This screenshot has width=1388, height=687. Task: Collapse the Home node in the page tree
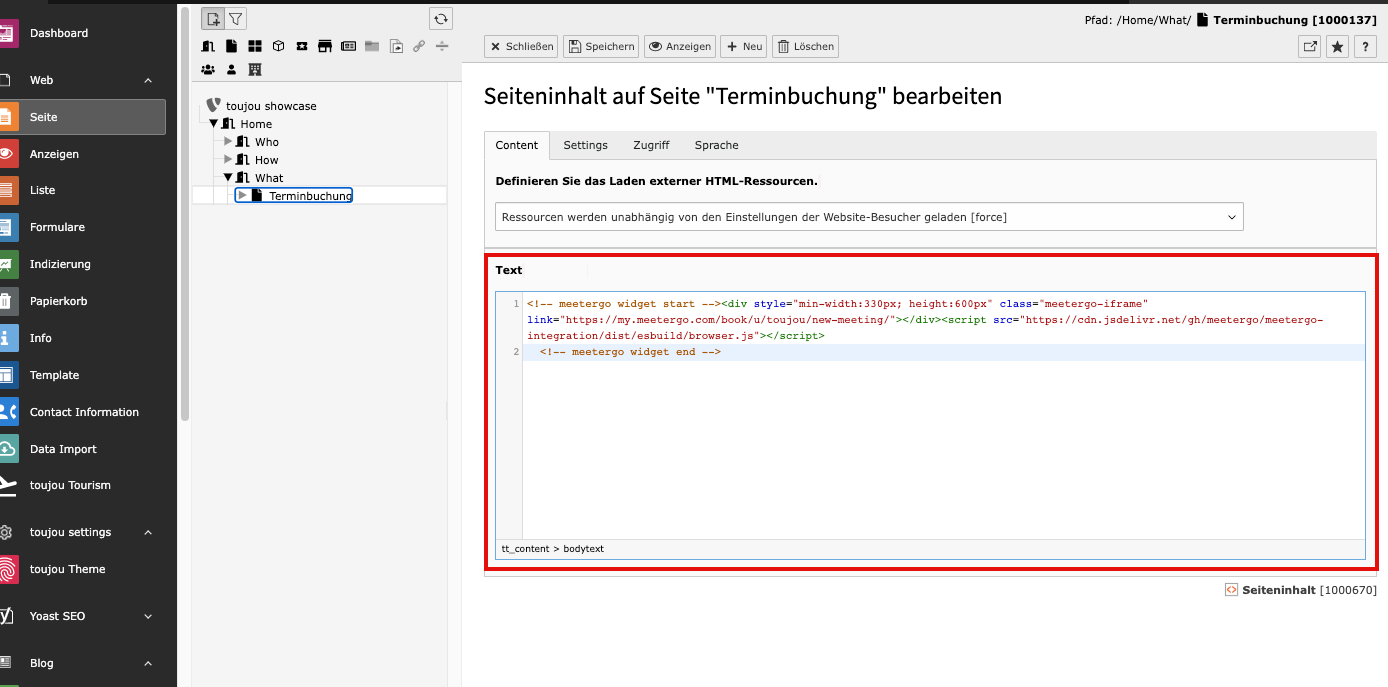(x=214, y=124)
